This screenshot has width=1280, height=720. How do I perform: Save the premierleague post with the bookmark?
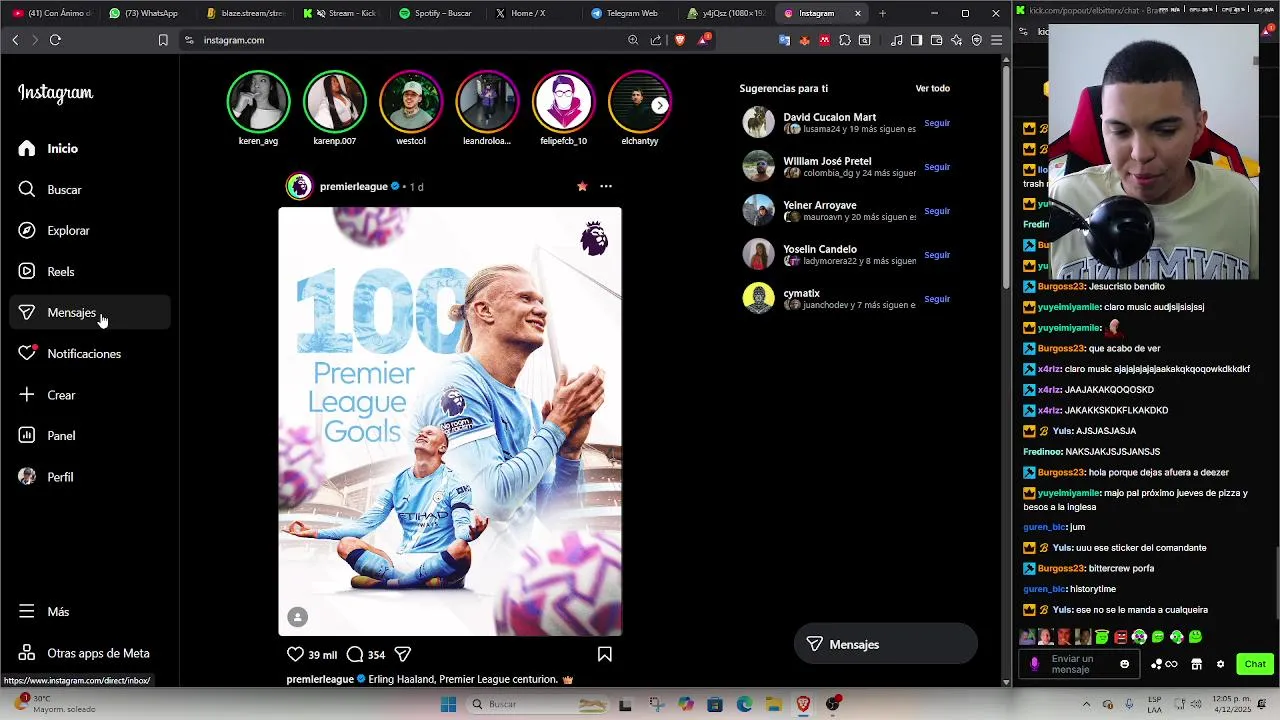tap(605, 654)
